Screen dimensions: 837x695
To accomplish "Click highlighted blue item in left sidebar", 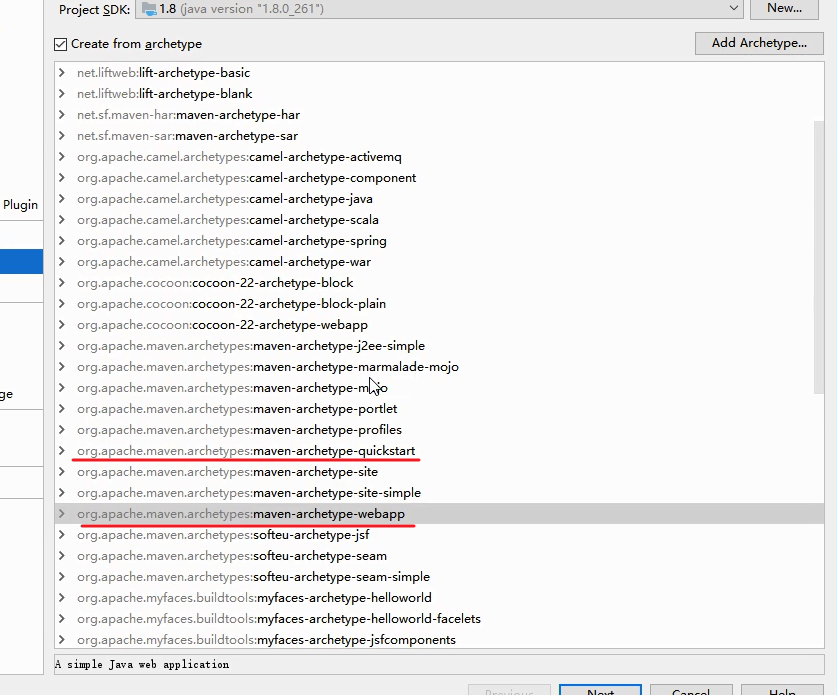I will (21, 262).
